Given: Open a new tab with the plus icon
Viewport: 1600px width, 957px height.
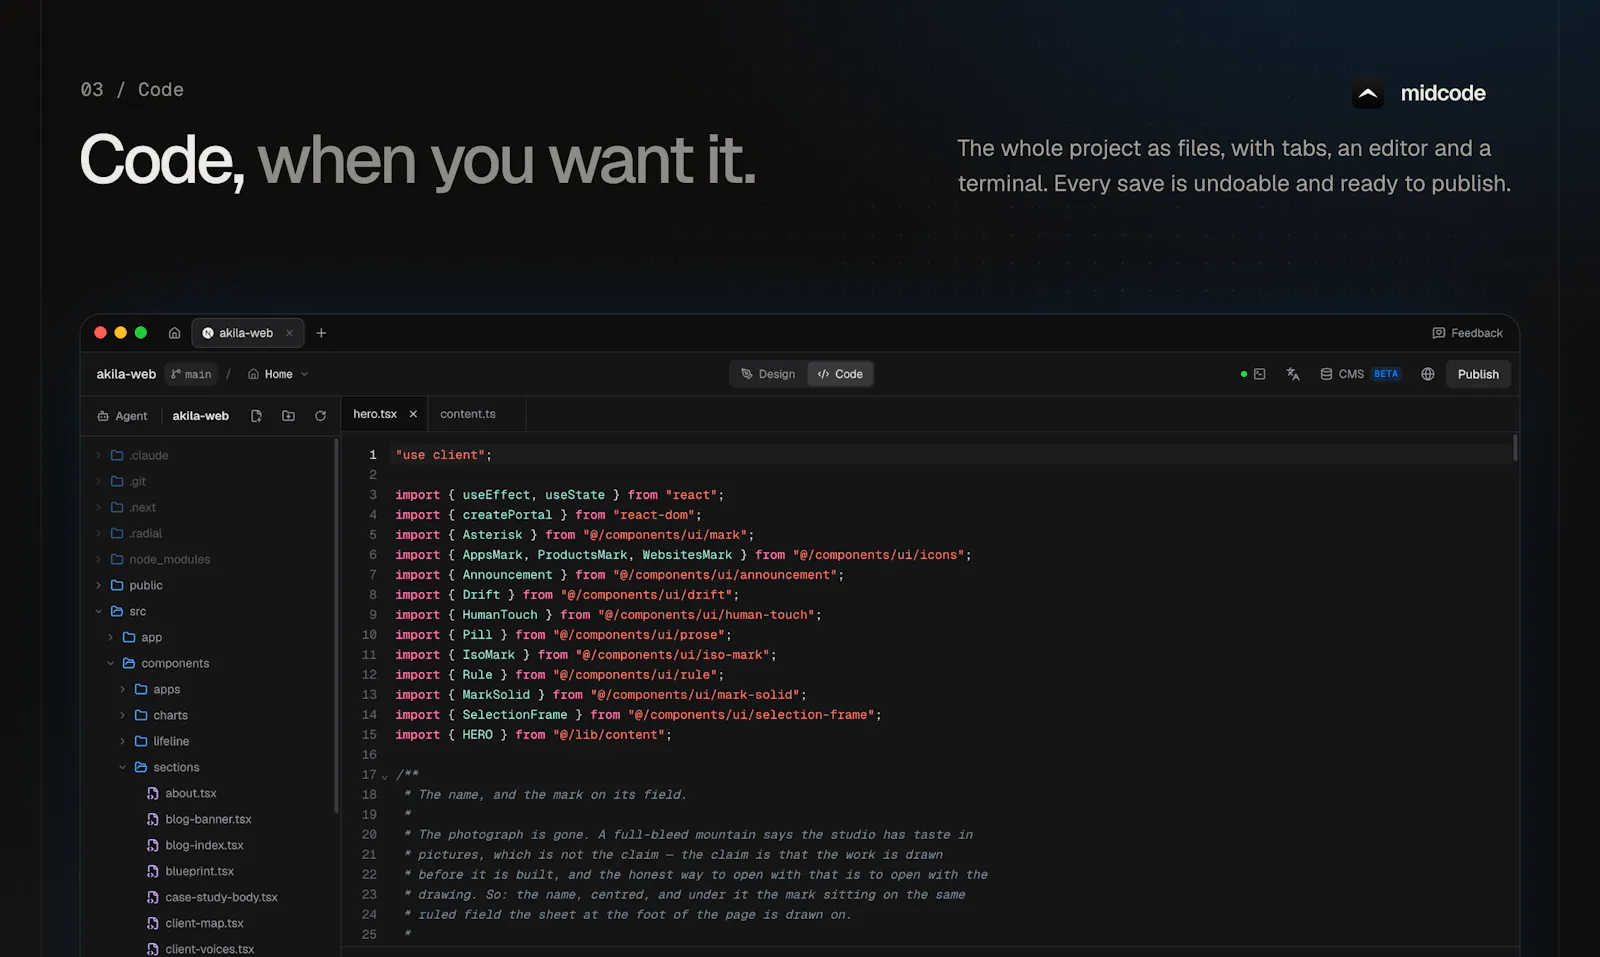Looking at the screenshot, I should pos(321,333).
